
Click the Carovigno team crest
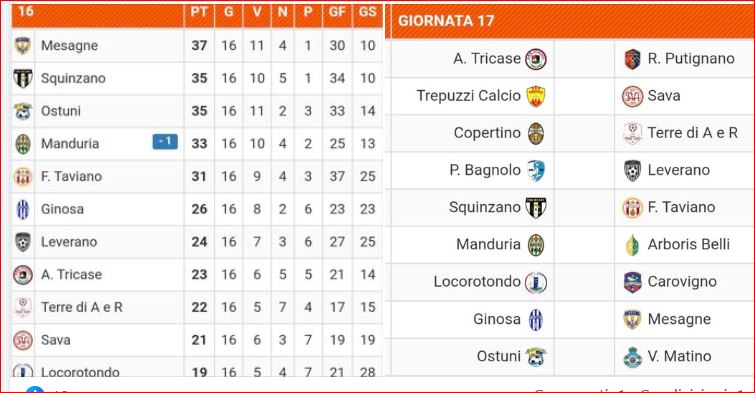(632, 282)
